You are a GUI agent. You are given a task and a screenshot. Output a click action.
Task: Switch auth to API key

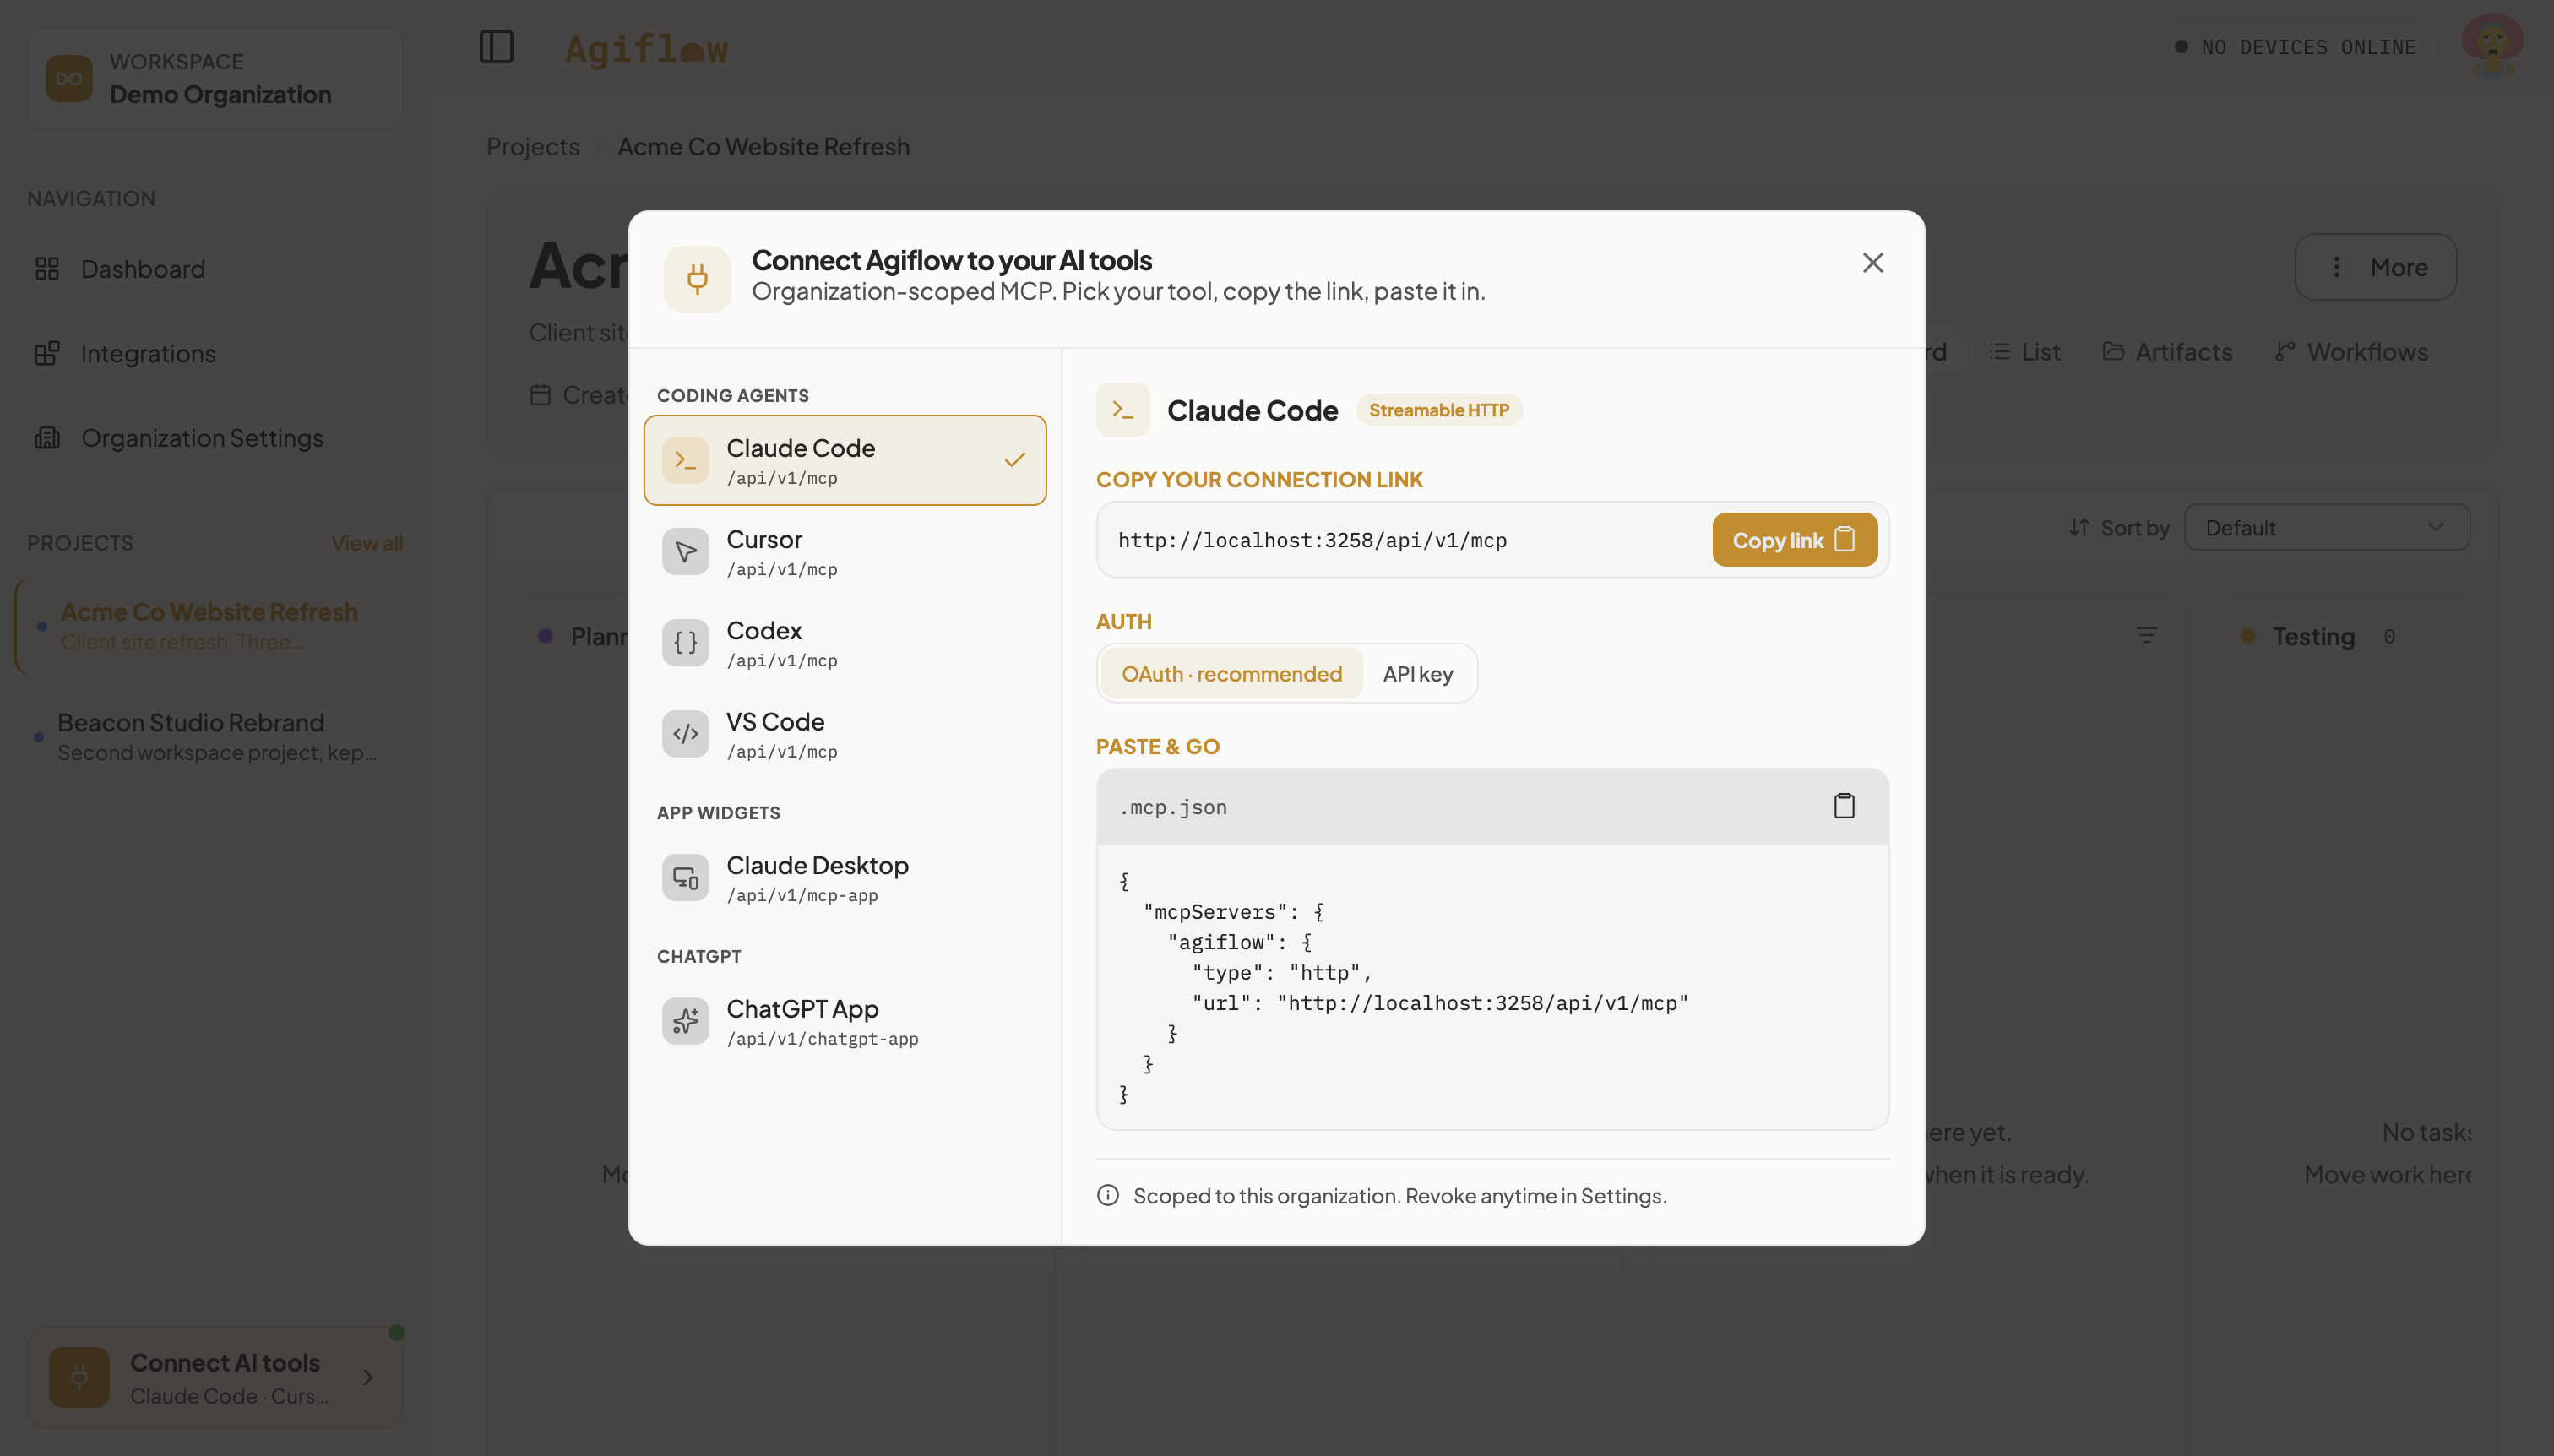(1417, 674)
